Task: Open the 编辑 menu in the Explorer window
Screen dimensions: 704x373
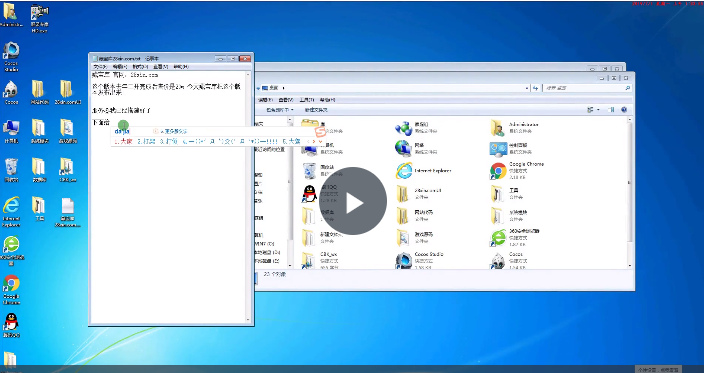Action: [x=264, y=100]
